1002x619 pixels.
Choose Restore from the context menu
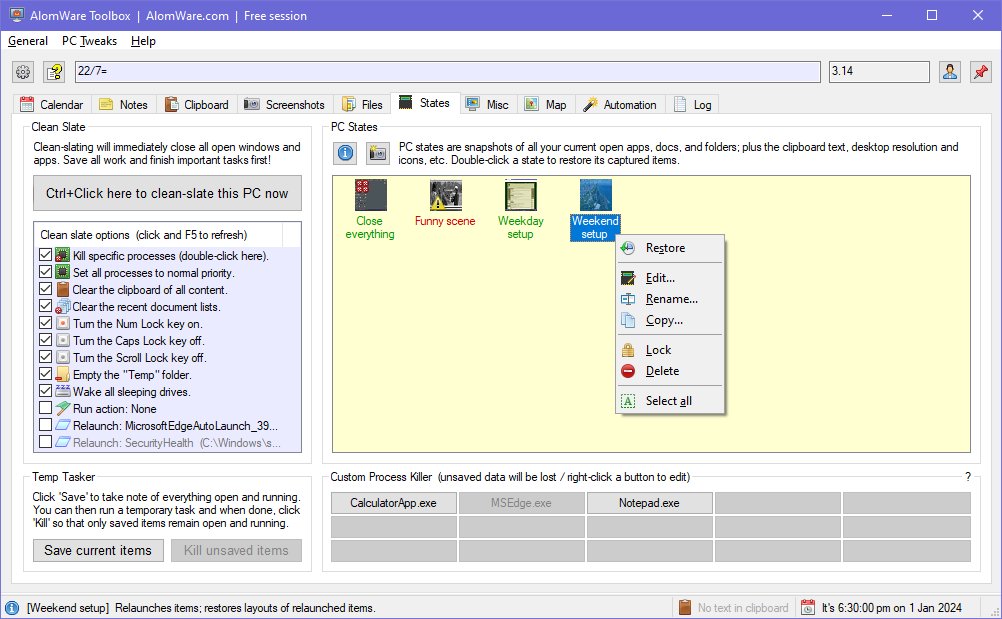[x=665, y=248]
